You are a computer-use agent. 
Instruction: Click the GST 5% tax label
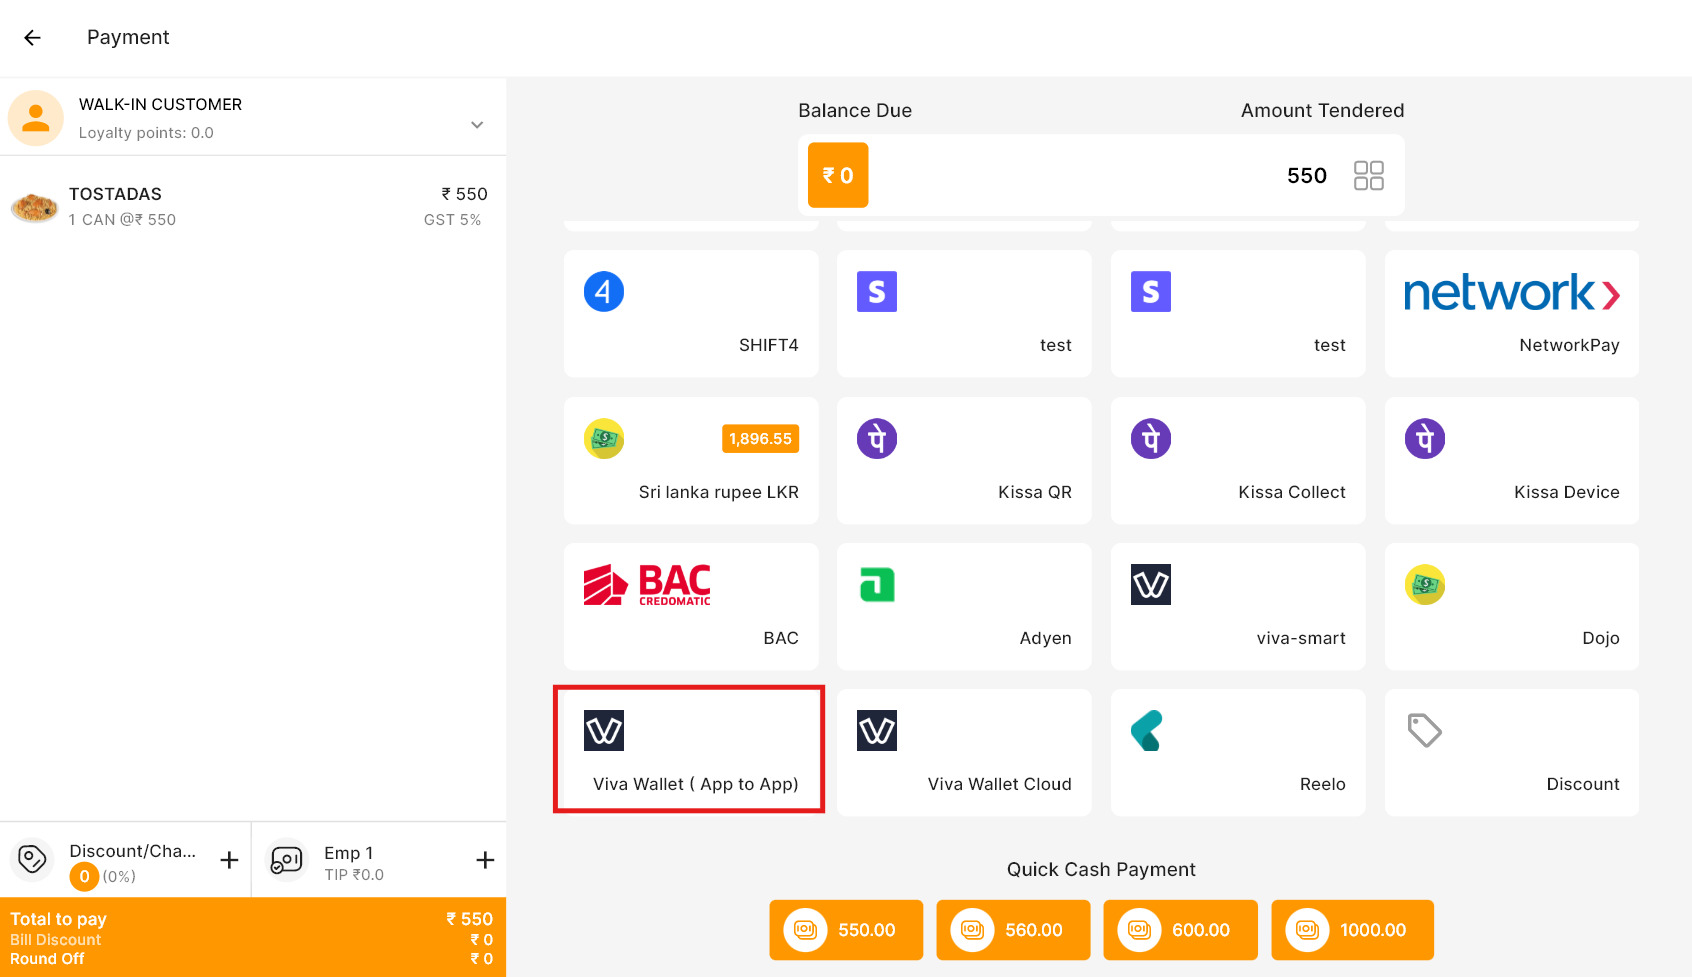coord(452,220)
